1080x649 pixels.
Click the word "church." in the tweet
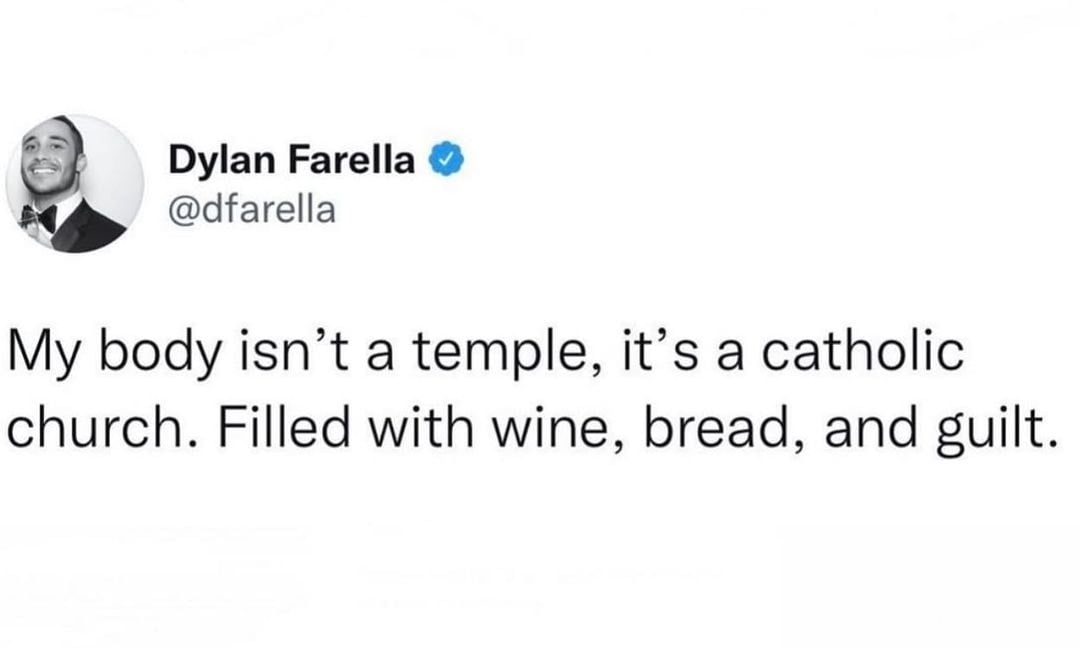[x=104, y=426]
